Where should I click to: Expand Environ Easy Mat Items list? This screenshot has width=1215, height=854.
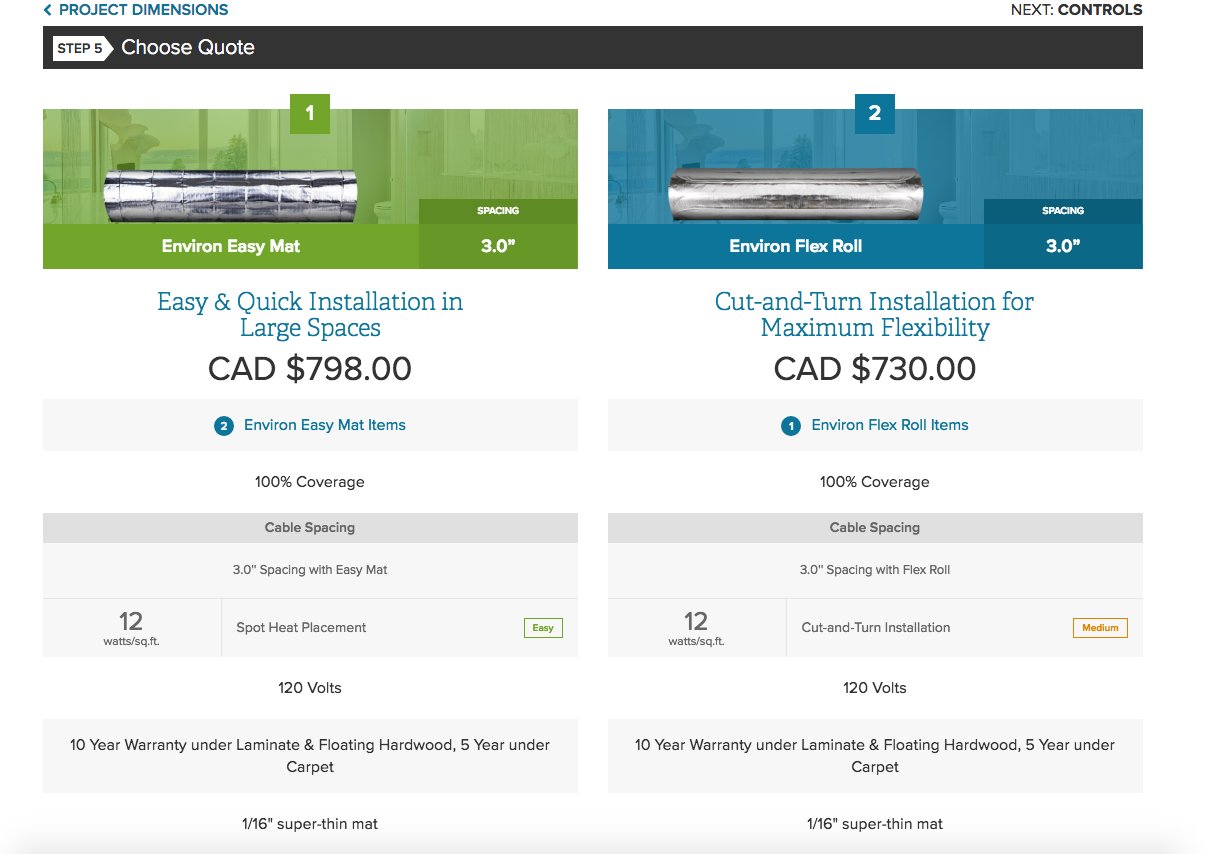point(324,425)
